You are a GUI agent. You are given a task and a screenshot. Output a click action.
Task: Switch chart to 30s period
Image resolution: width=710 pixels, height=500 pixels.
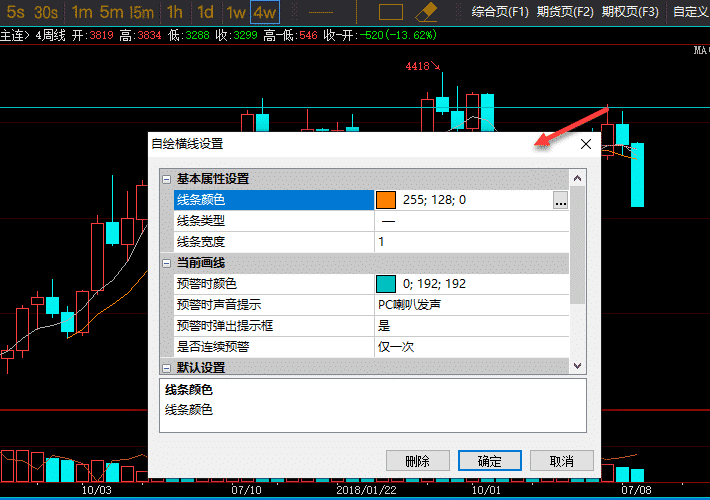click(46, 12)
